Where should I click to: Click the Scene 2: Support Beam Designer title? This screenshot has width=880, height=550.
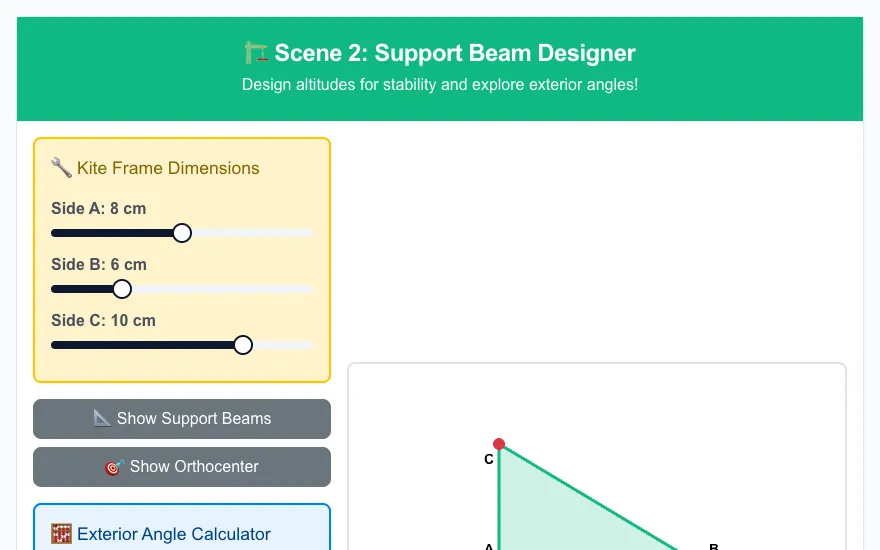click(455, 53)
